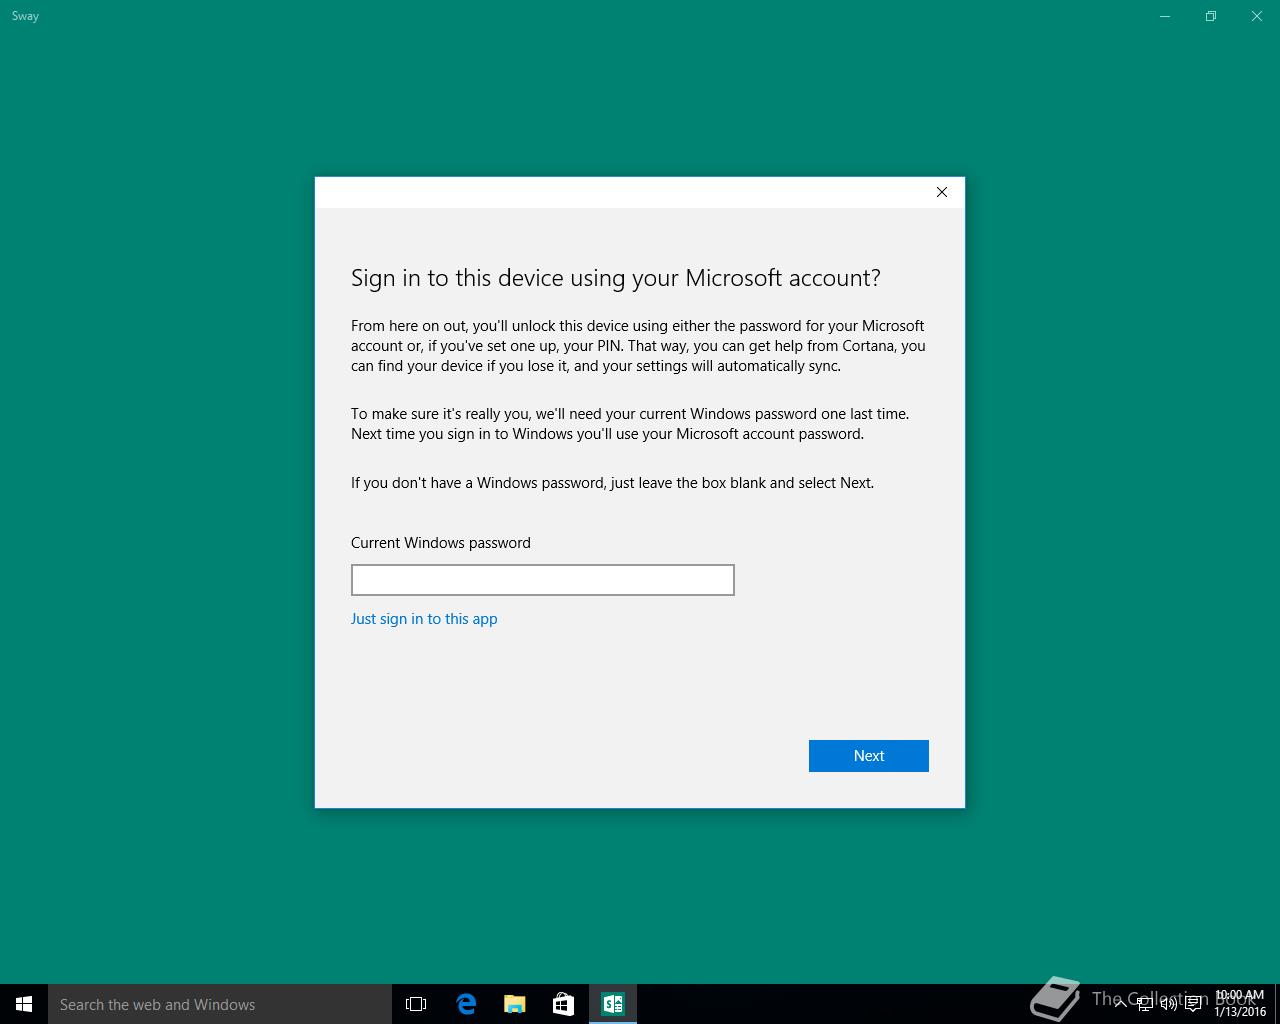The height and width of the screenshot is (1024, 1280).
Task: Open the volume control tray icon
Action: [1169, 1003]
